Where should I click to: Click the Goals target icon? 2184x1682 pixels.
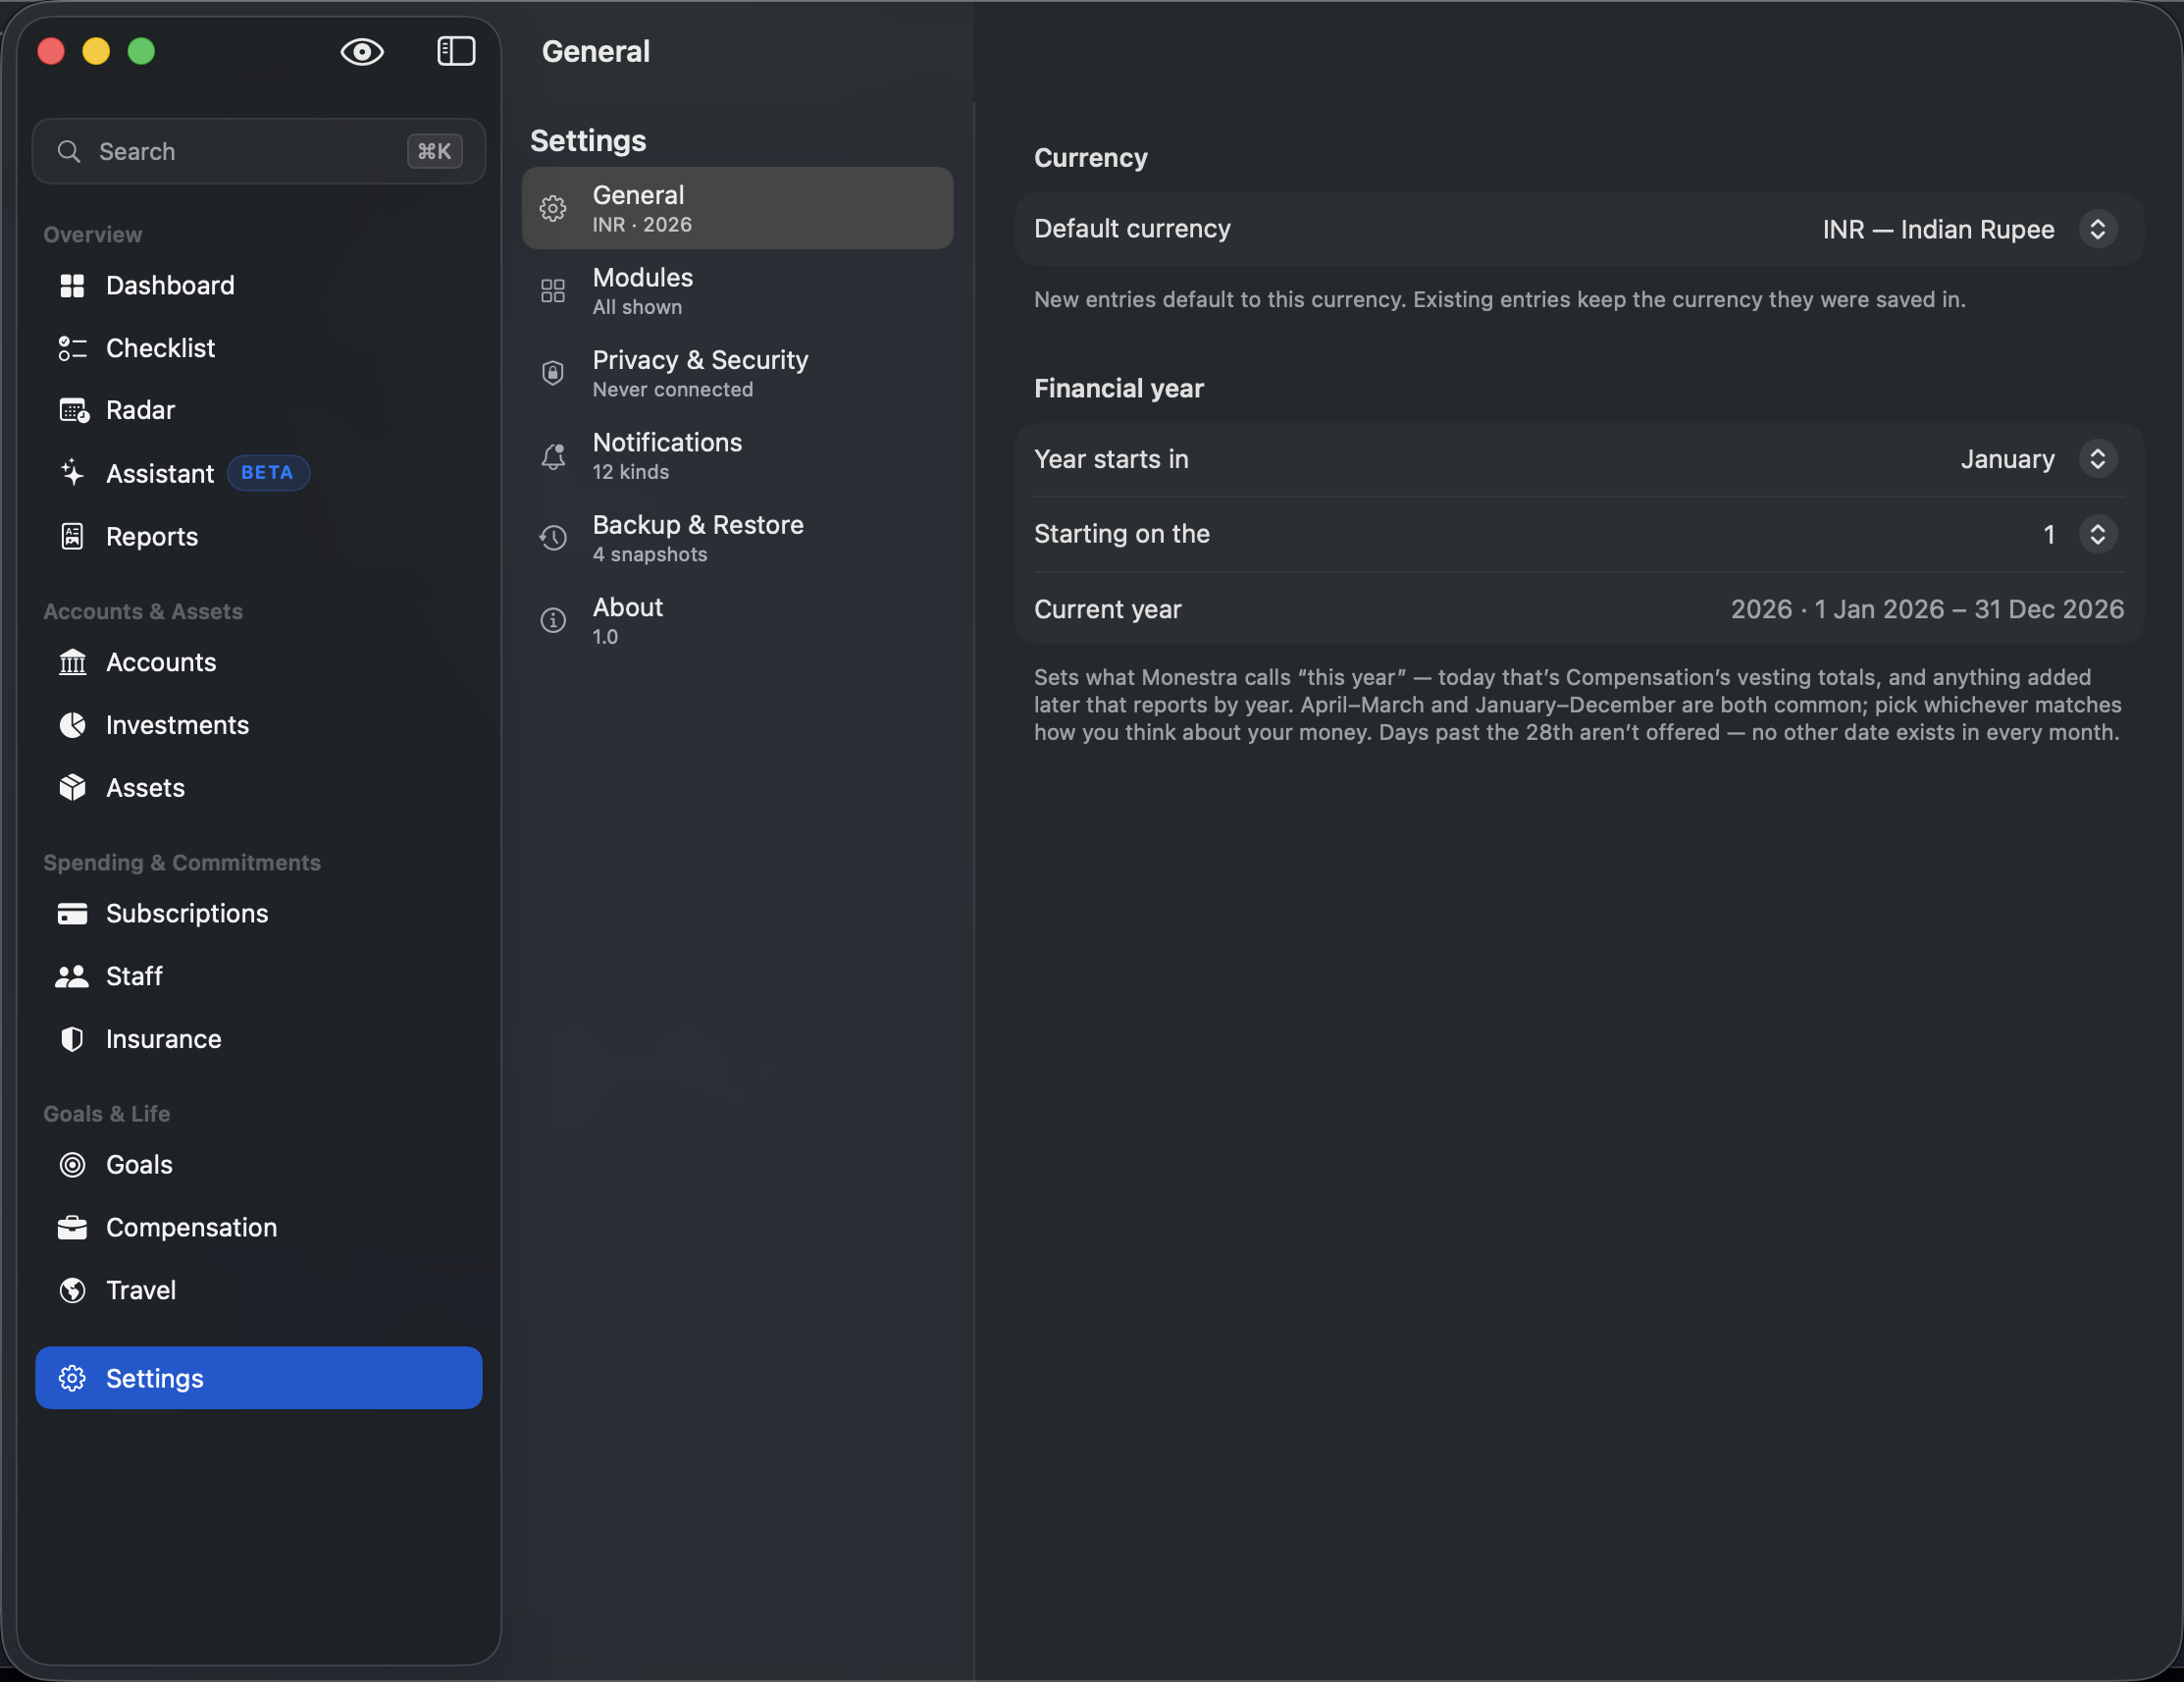[72, 1165]
